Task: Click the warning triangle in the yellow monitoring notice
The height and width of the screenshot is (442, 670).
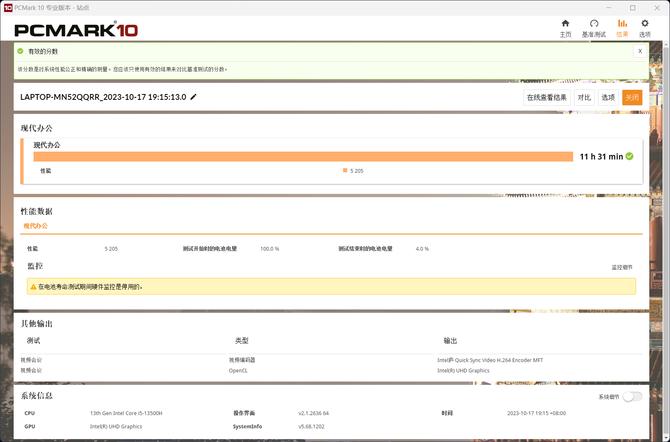Action: [x=33, y=287]
